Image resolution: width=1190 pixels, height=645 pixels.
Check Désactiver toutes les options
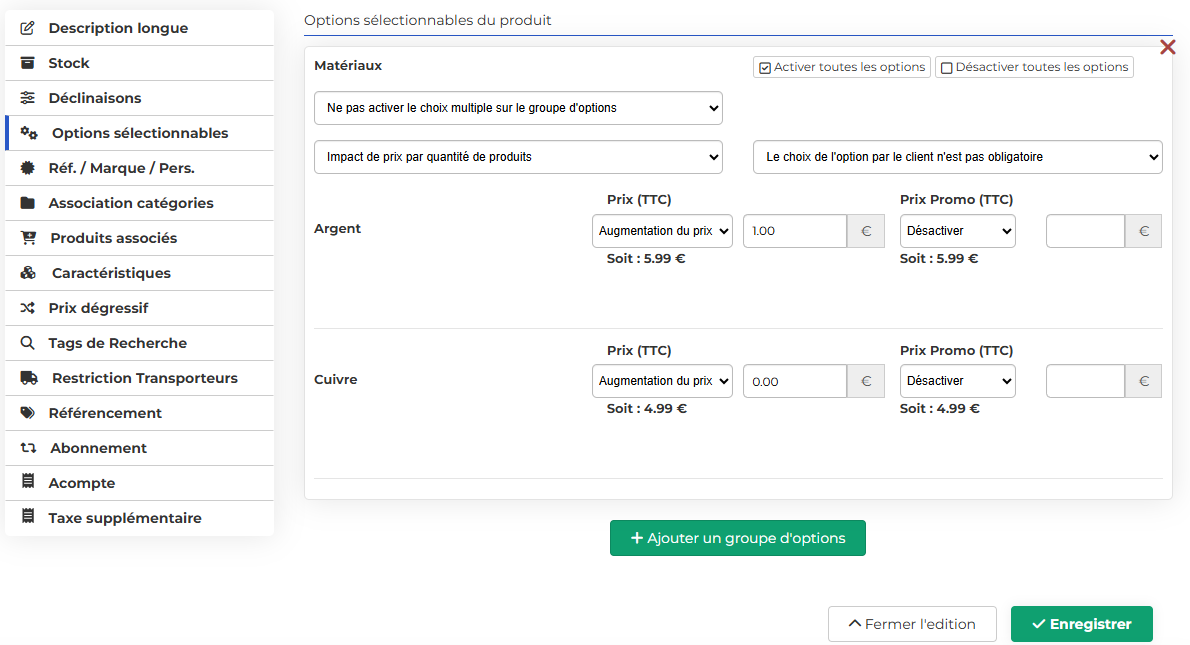(x=946, y=68)
